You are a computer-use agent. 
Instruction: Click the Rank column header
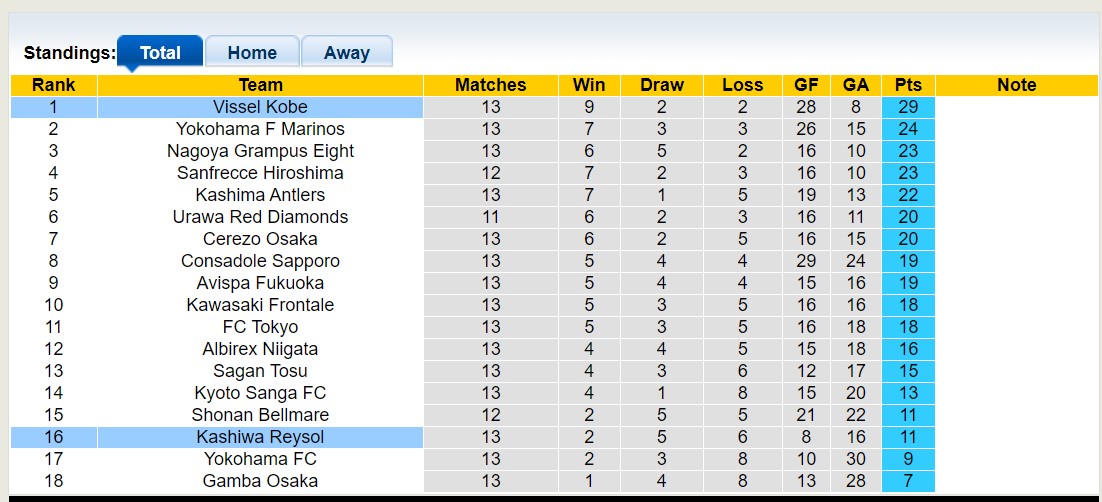53,85
